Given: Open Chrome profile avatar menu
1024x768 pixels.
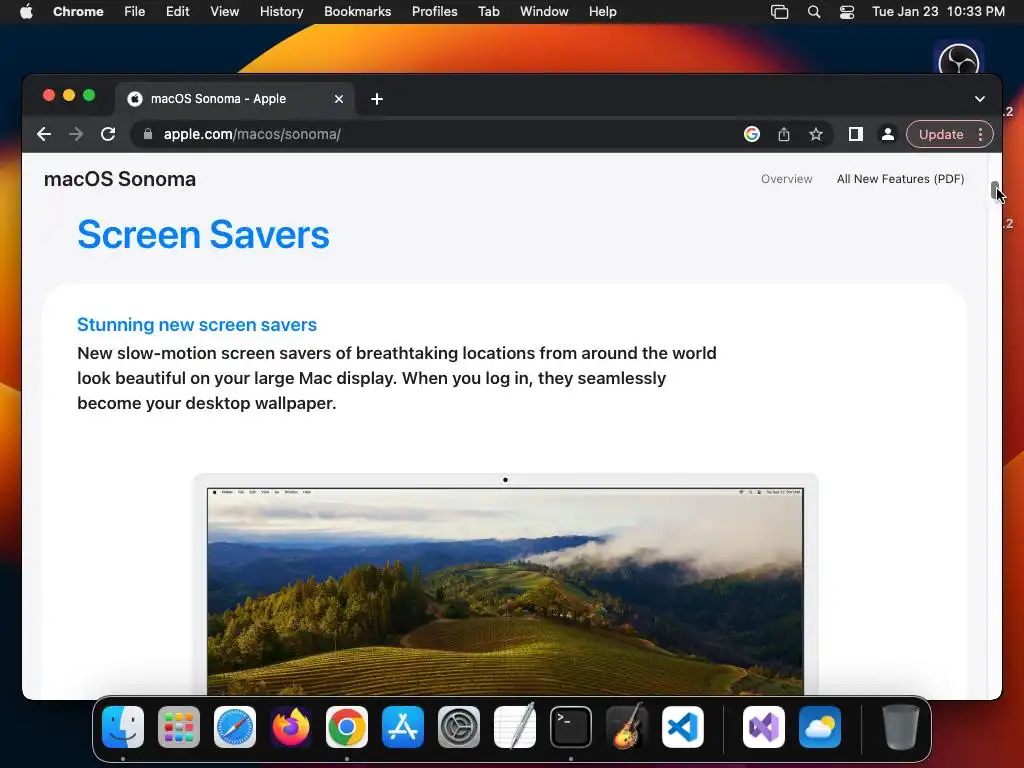Looking at the screenshot, I should [x=888, y=135].
